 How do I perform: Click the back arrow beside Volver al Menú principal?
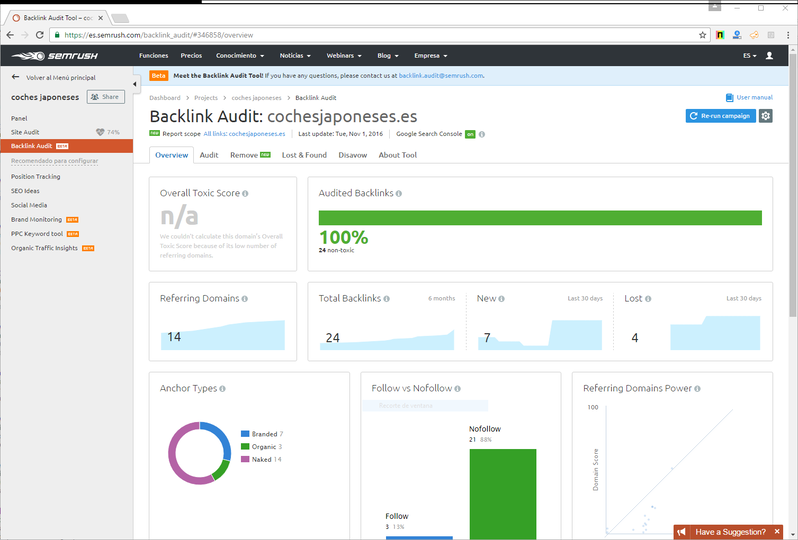coord(15,77)
